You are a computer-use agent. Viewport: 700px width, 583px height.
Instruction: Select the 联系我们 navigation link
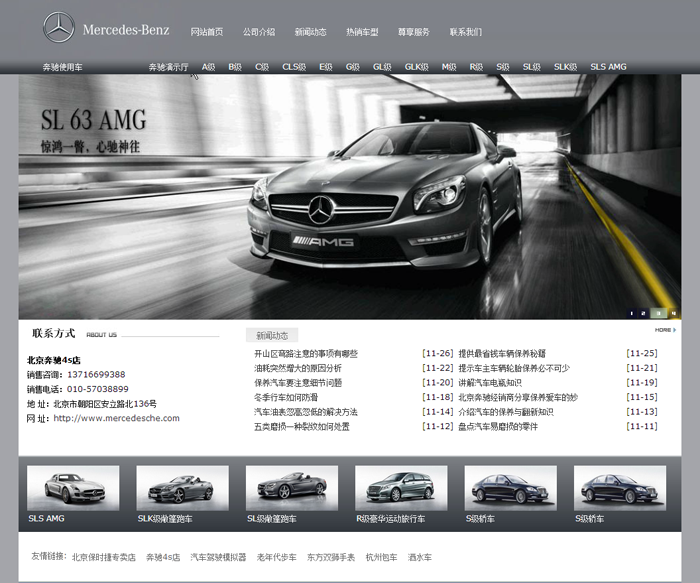[465, 32]
